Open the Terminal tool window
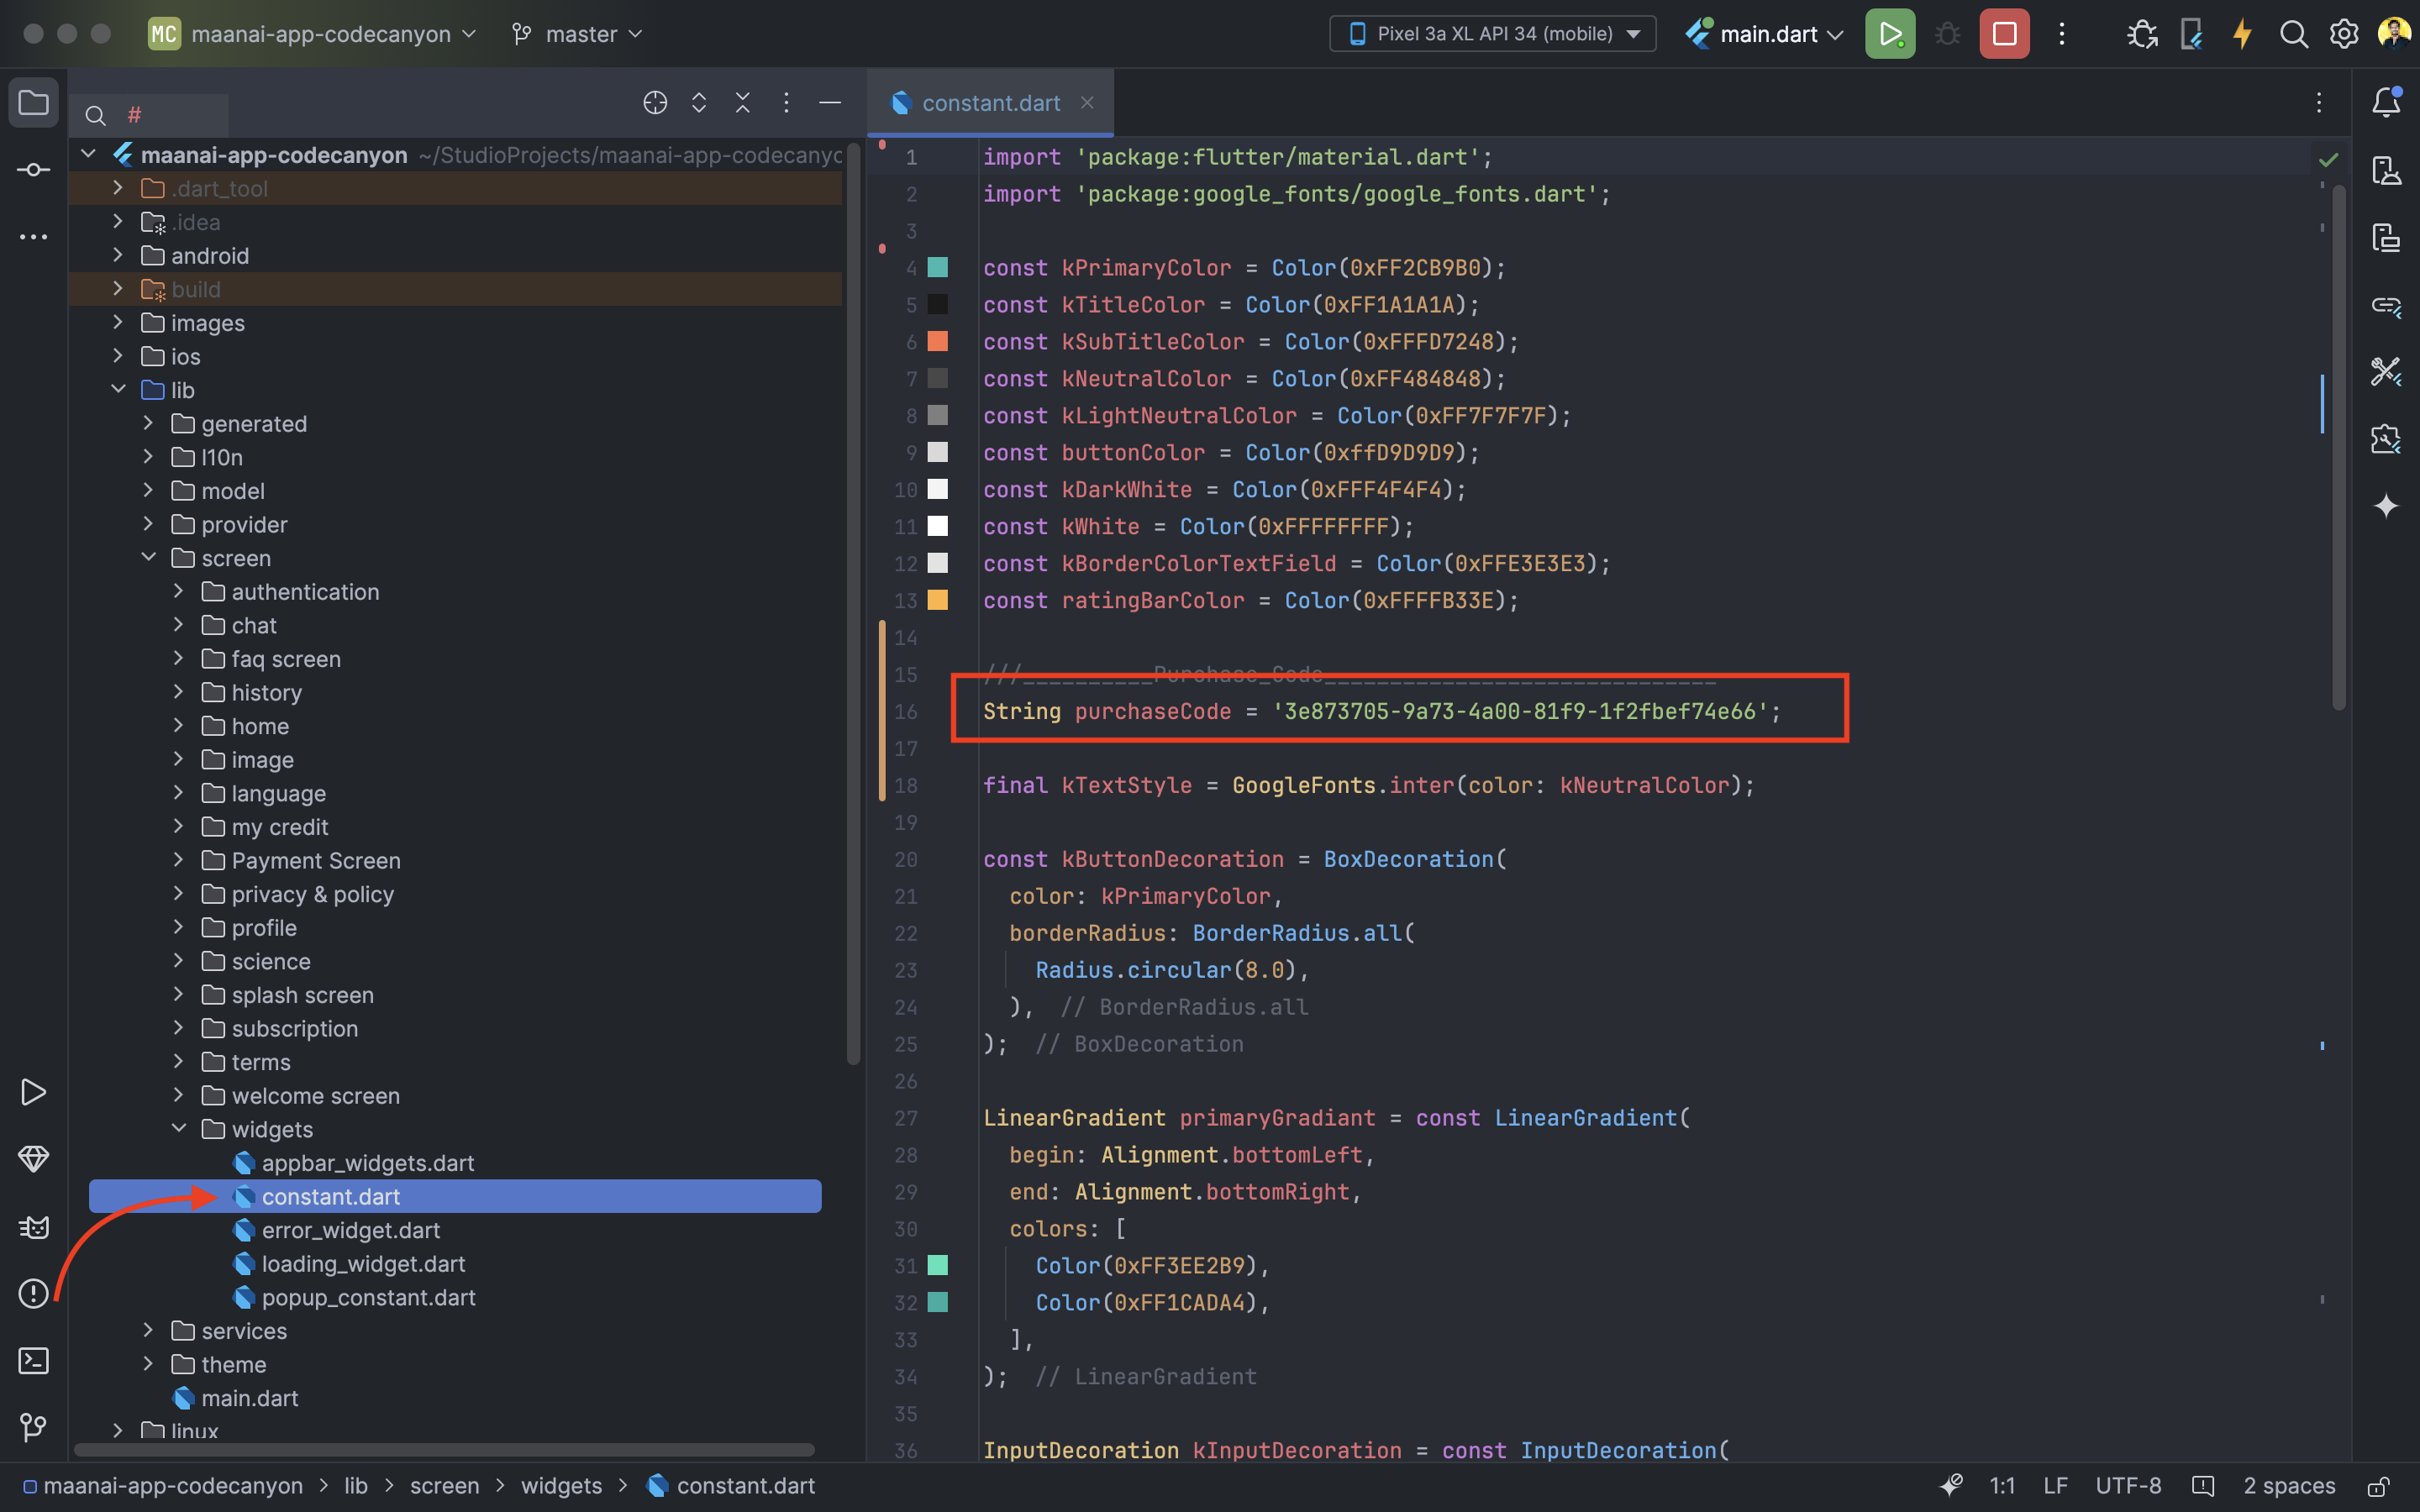The image size is (2420, 1512). [x=33, y=1360]
